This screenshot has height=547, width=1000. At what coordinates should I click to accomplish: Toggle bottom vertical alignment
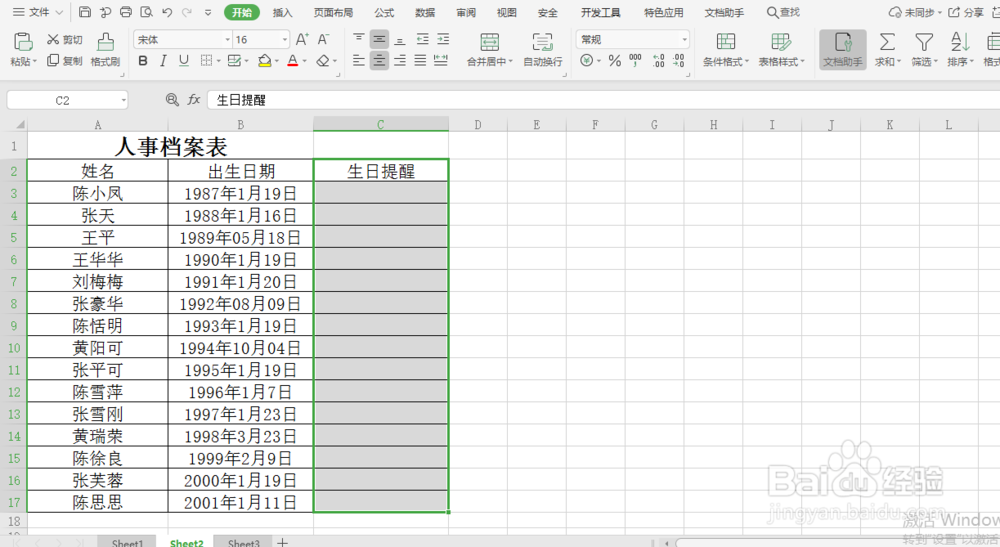[x=400, y=40]
